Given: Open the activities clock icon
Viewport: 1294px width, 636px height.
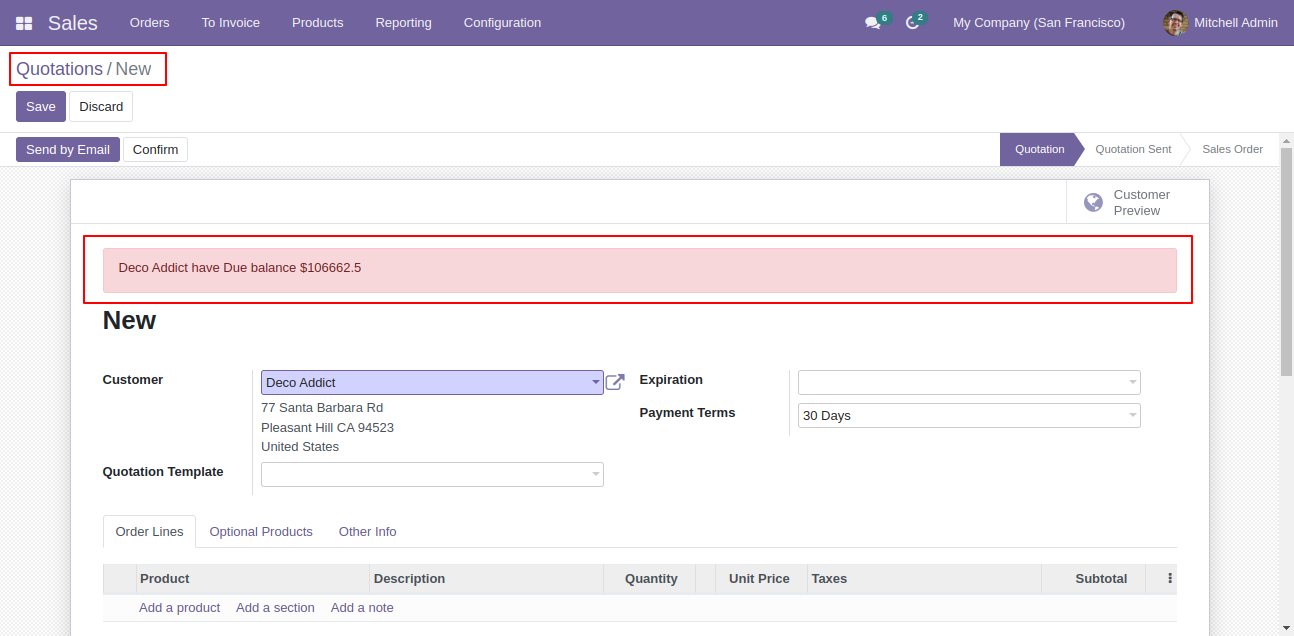Looking at the screenshot, I should pyautogui.click(x=912, y=23).
